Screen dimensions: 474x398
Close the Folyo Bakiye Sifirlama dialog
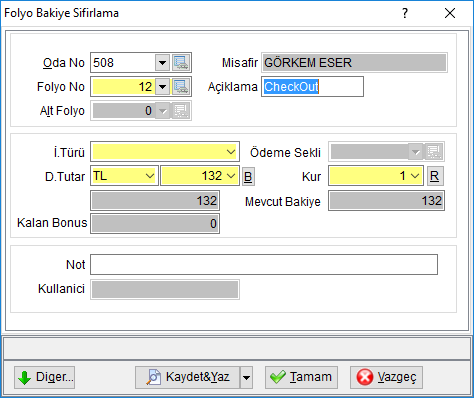[x=450, y=13]
